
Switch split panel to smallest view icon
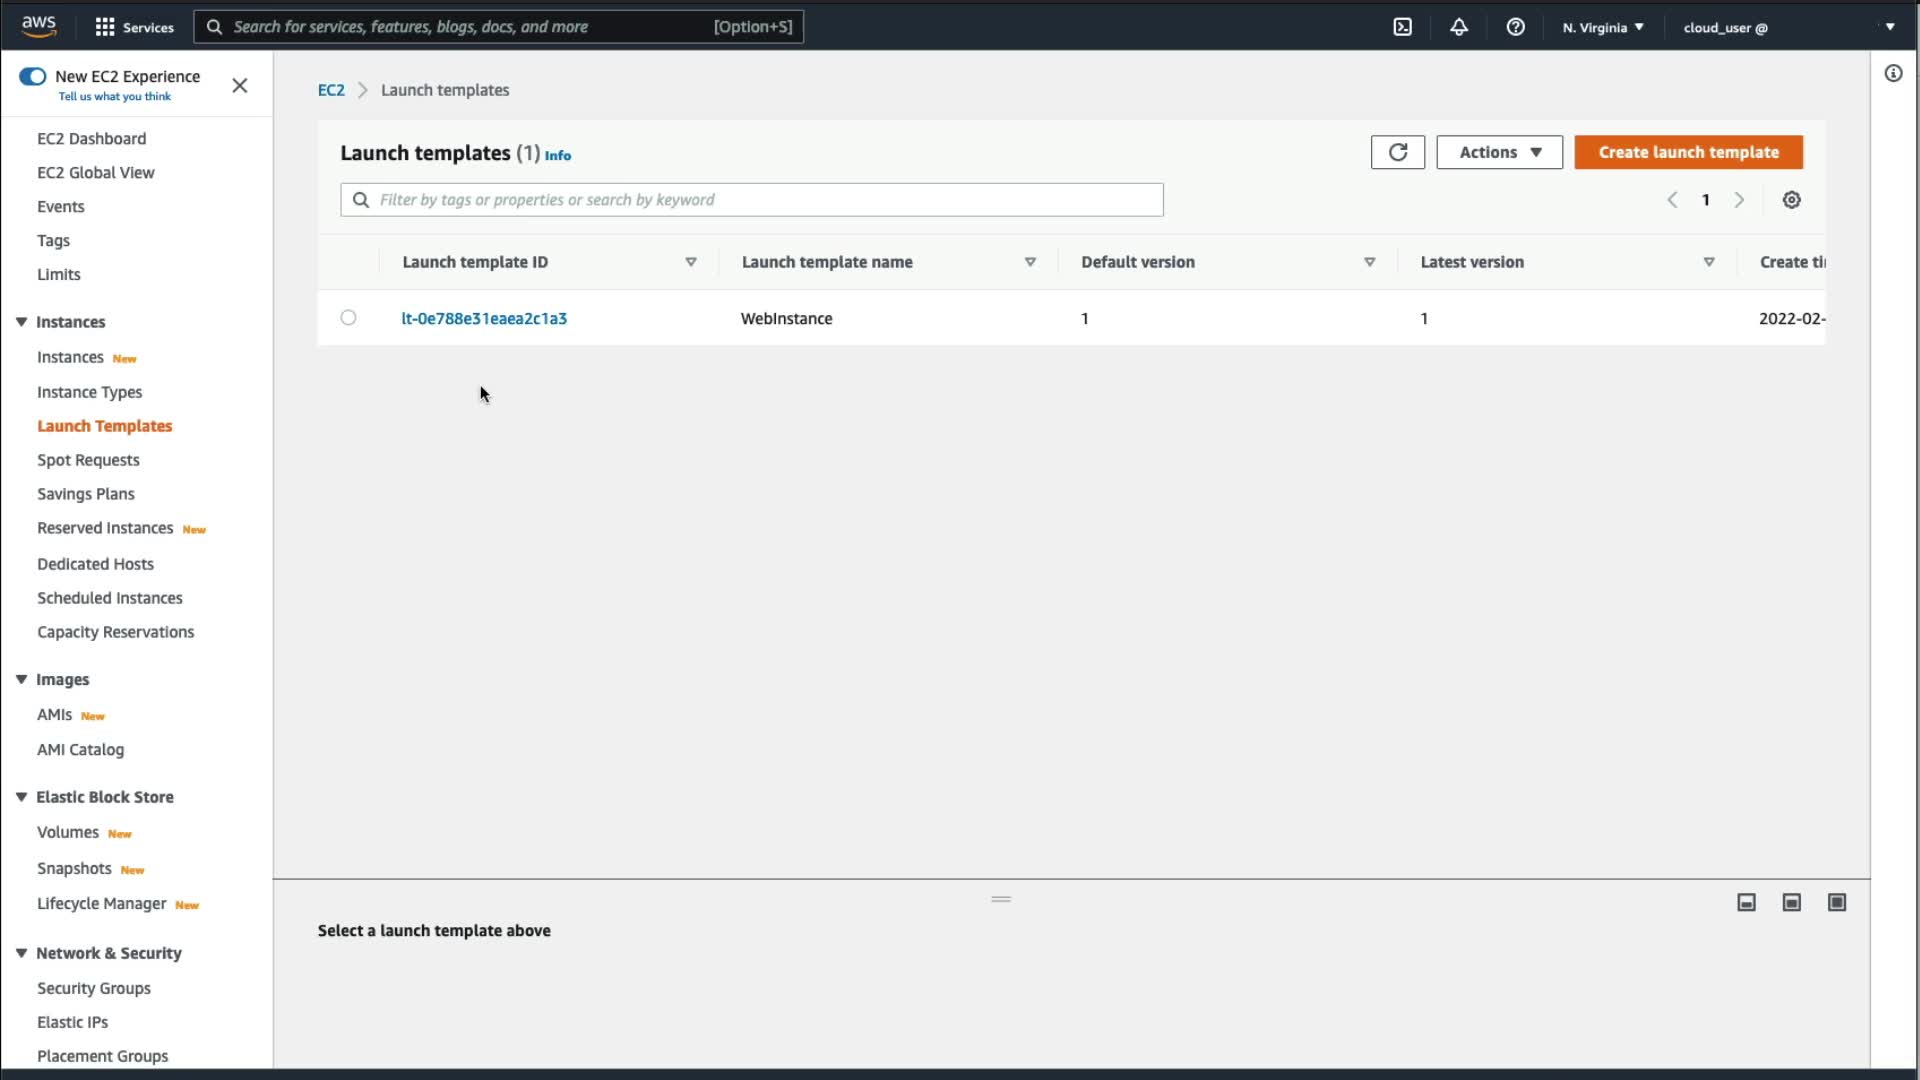click(1746, 902)
